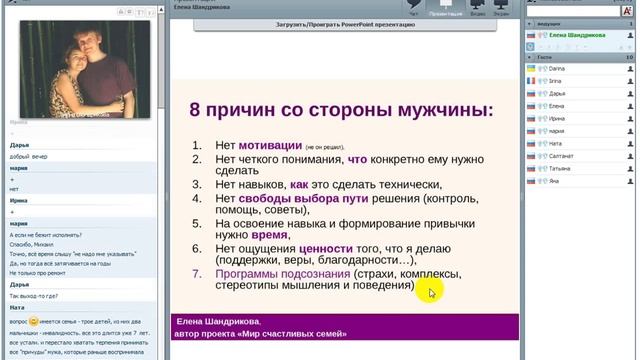This screenshot has width=640, height=360.
Task: Click slide item 'Программы подсознания'
Action: click(282, 274)
